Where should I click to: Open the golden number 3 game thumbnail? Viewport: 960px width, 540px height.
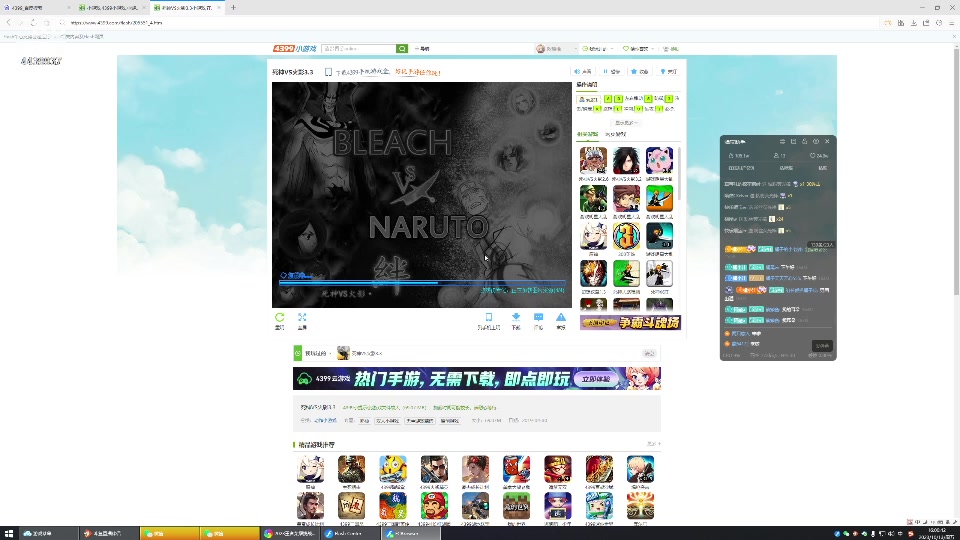coord(626,236)
